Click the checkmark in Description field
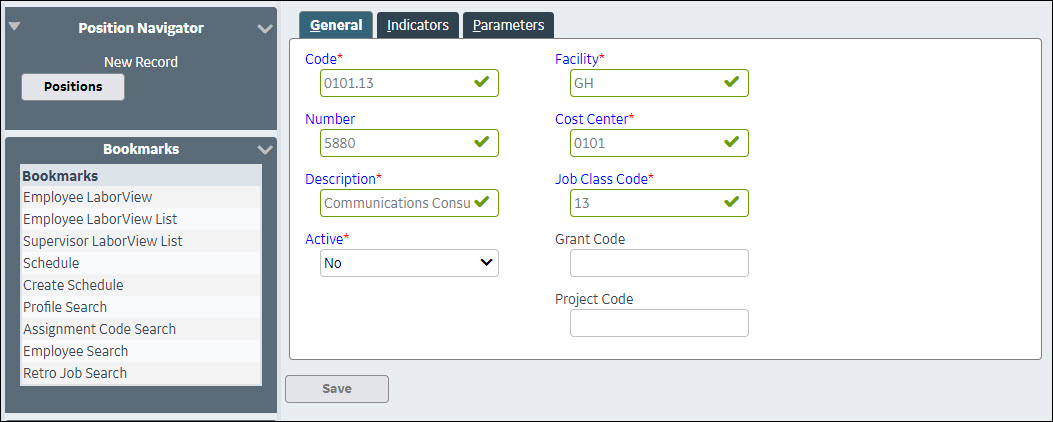Screen dimensions: 1053x422 [482, 203]
